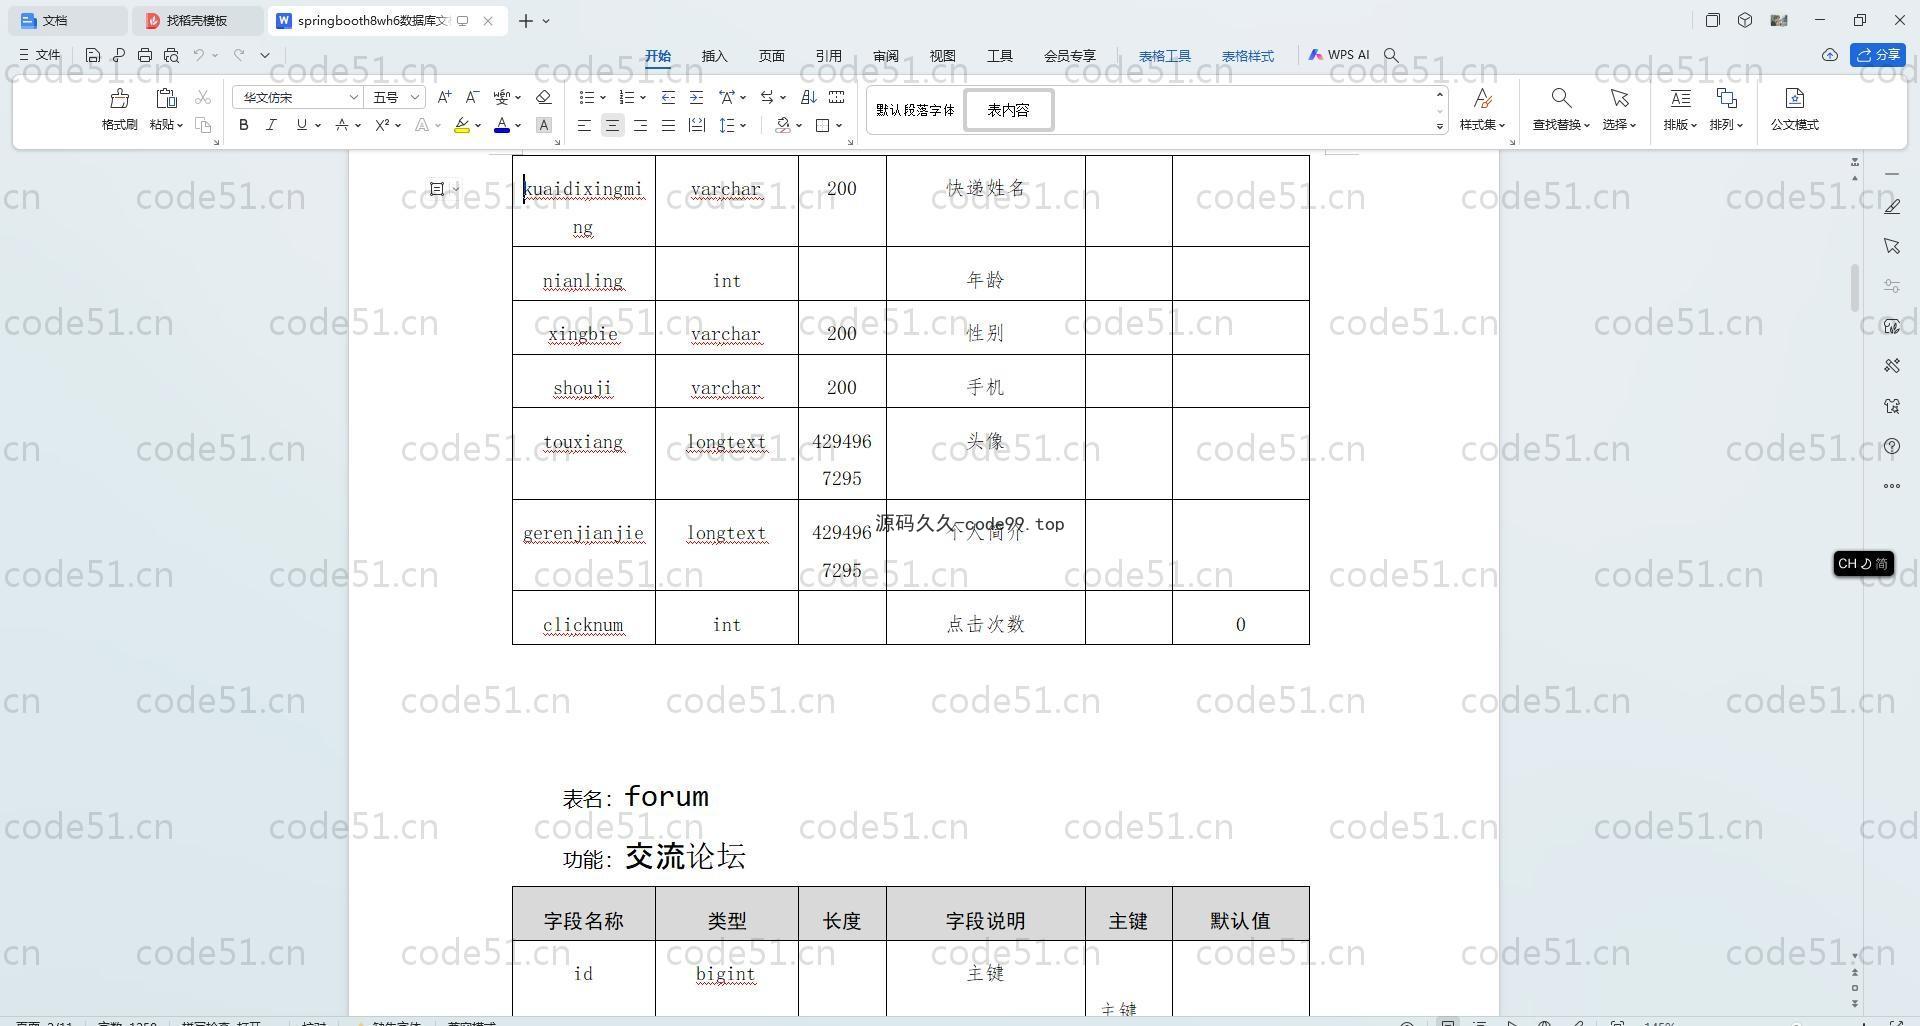Increase paragraph indent
The image size is (1920, 1026).
tap(696, 97)
